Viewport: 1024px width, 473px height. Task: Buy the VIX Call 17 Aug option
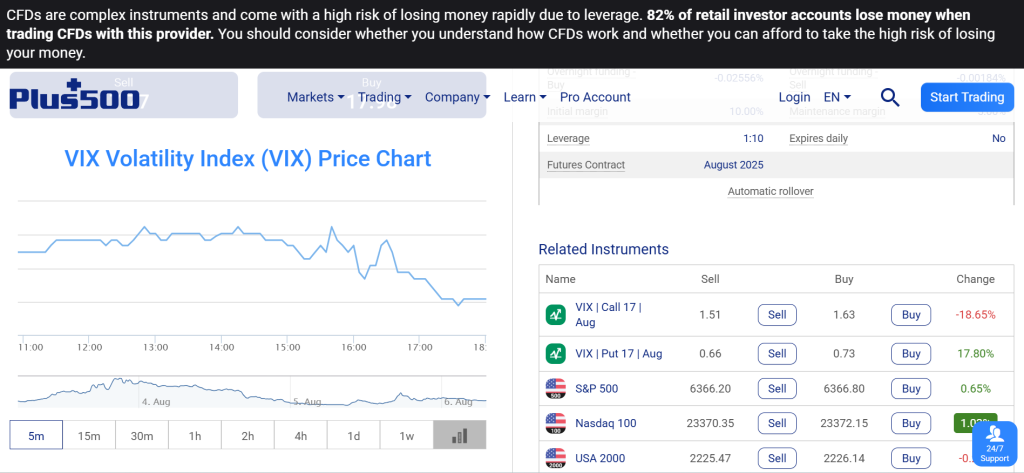pos(911,314)
